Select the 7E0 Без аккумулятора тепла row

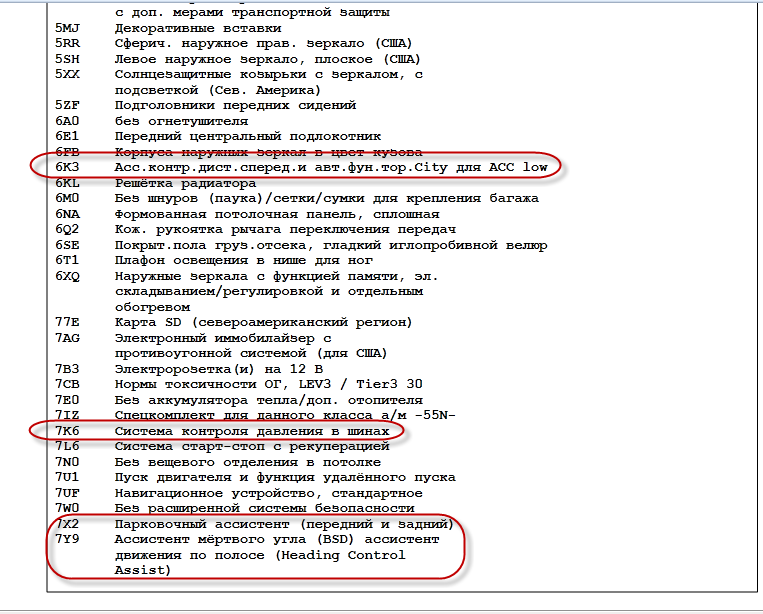[239, 400]
